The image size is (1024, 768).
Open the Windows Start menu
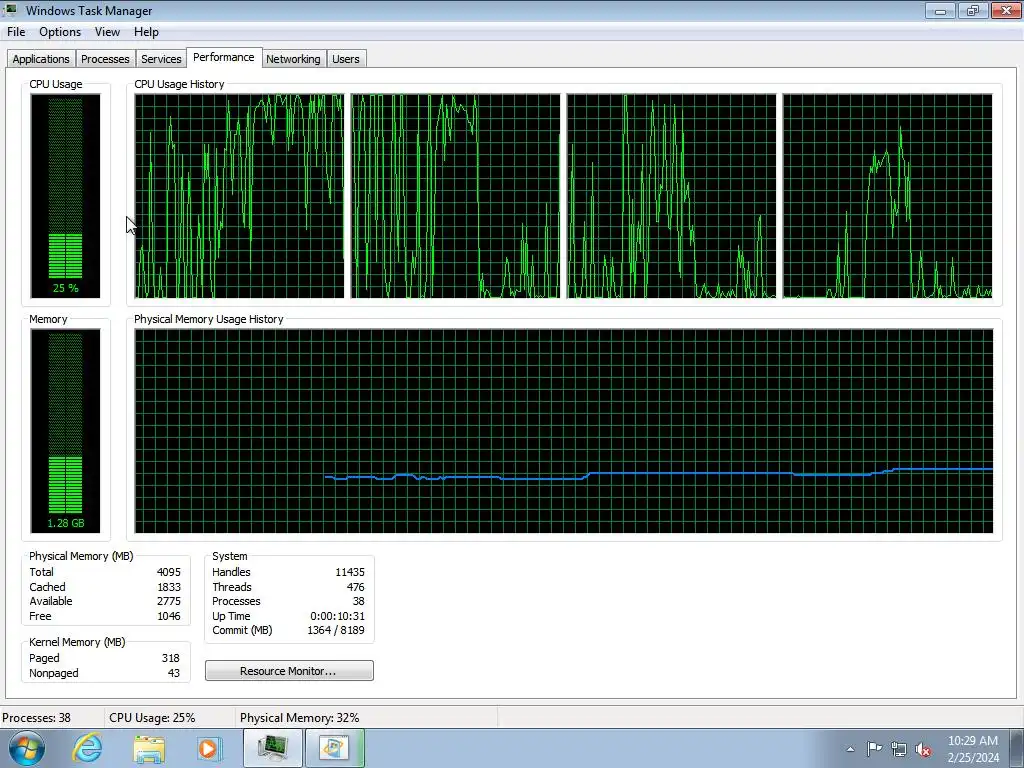[x=27, y=748]
